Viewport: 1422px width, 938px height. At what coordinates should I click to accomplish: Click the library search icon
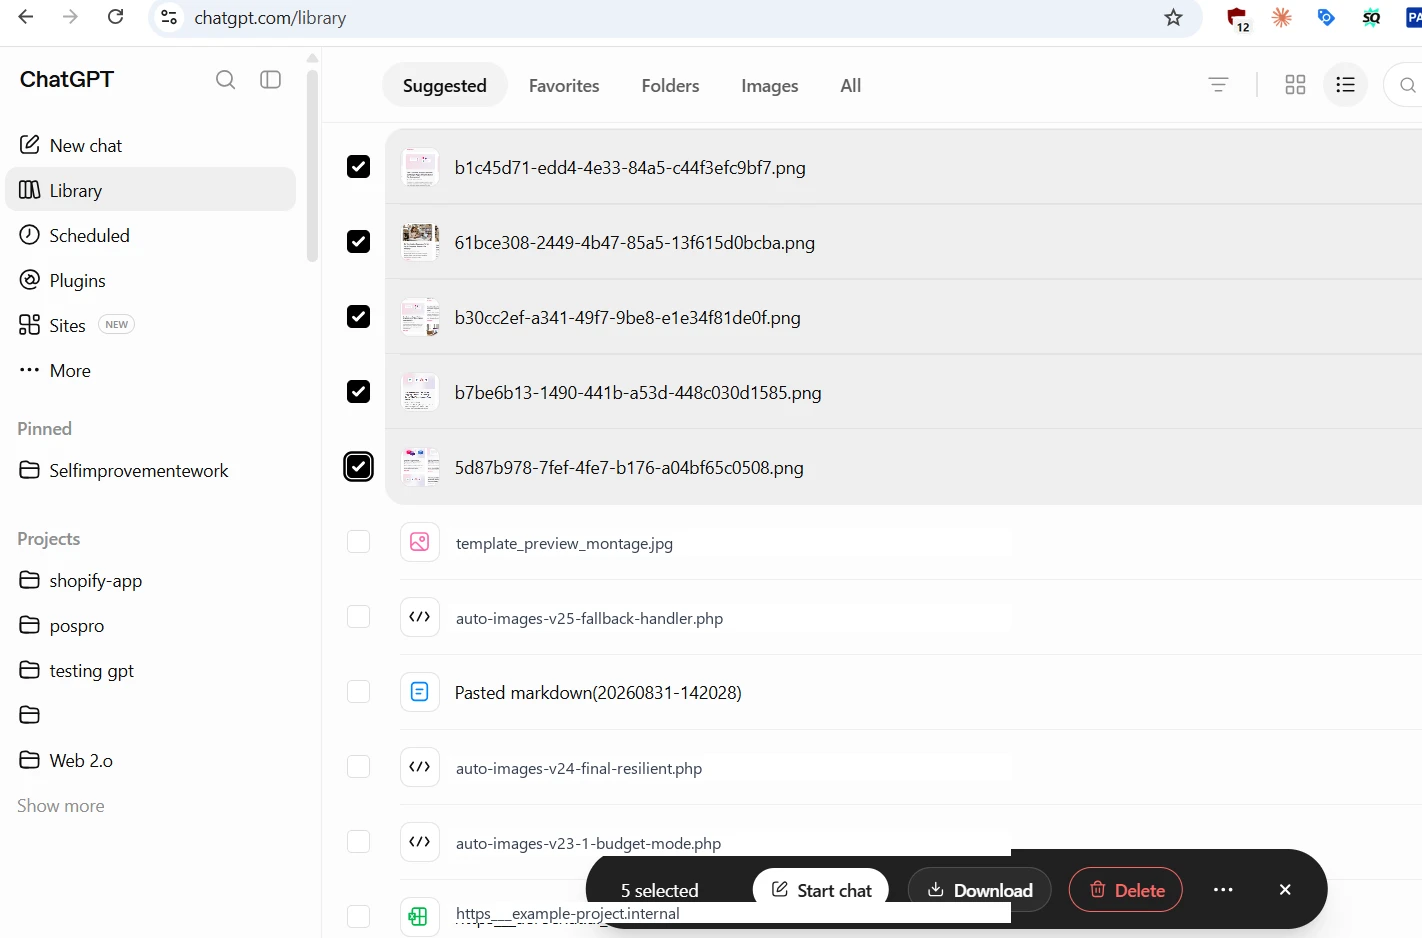click(1407, 85)
